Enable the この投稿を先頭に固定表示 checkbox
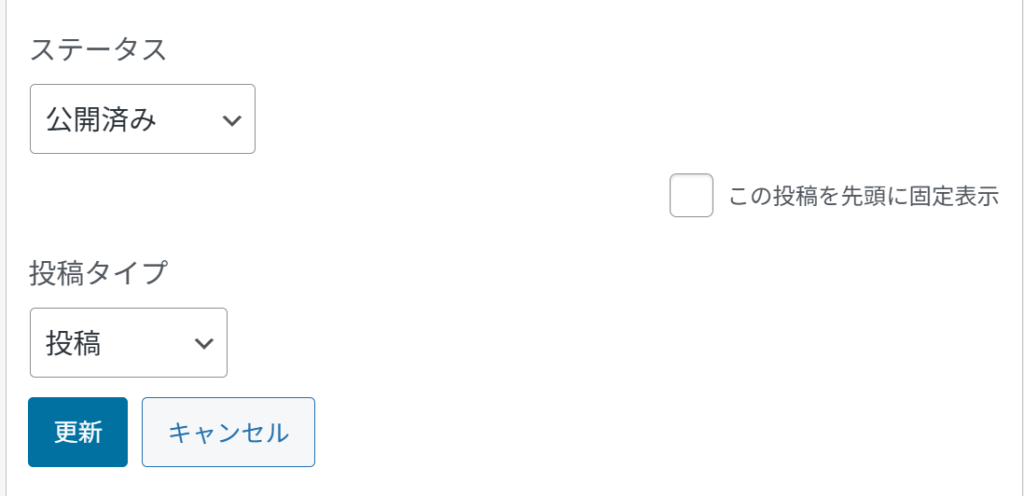 point(691,196)
